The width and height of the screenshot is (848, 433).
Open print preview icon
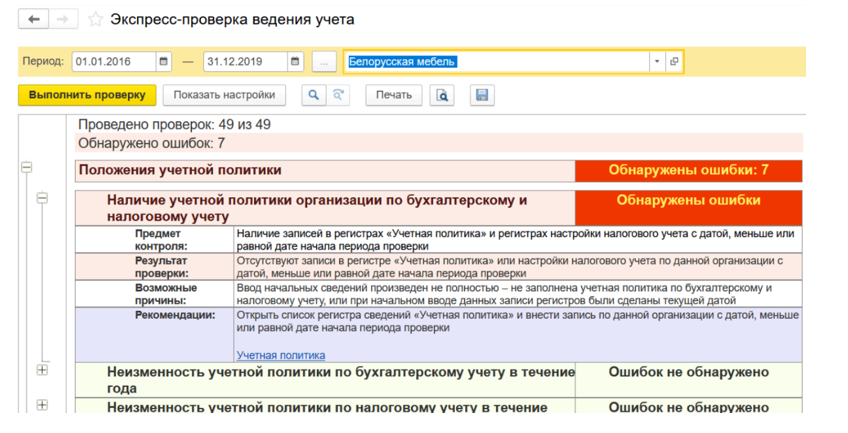tap(442, 95)
